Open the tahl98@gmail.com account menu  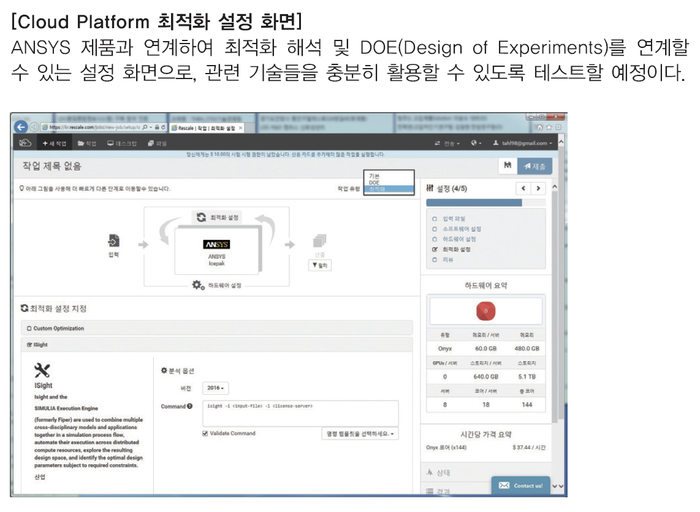pos(522,143)
